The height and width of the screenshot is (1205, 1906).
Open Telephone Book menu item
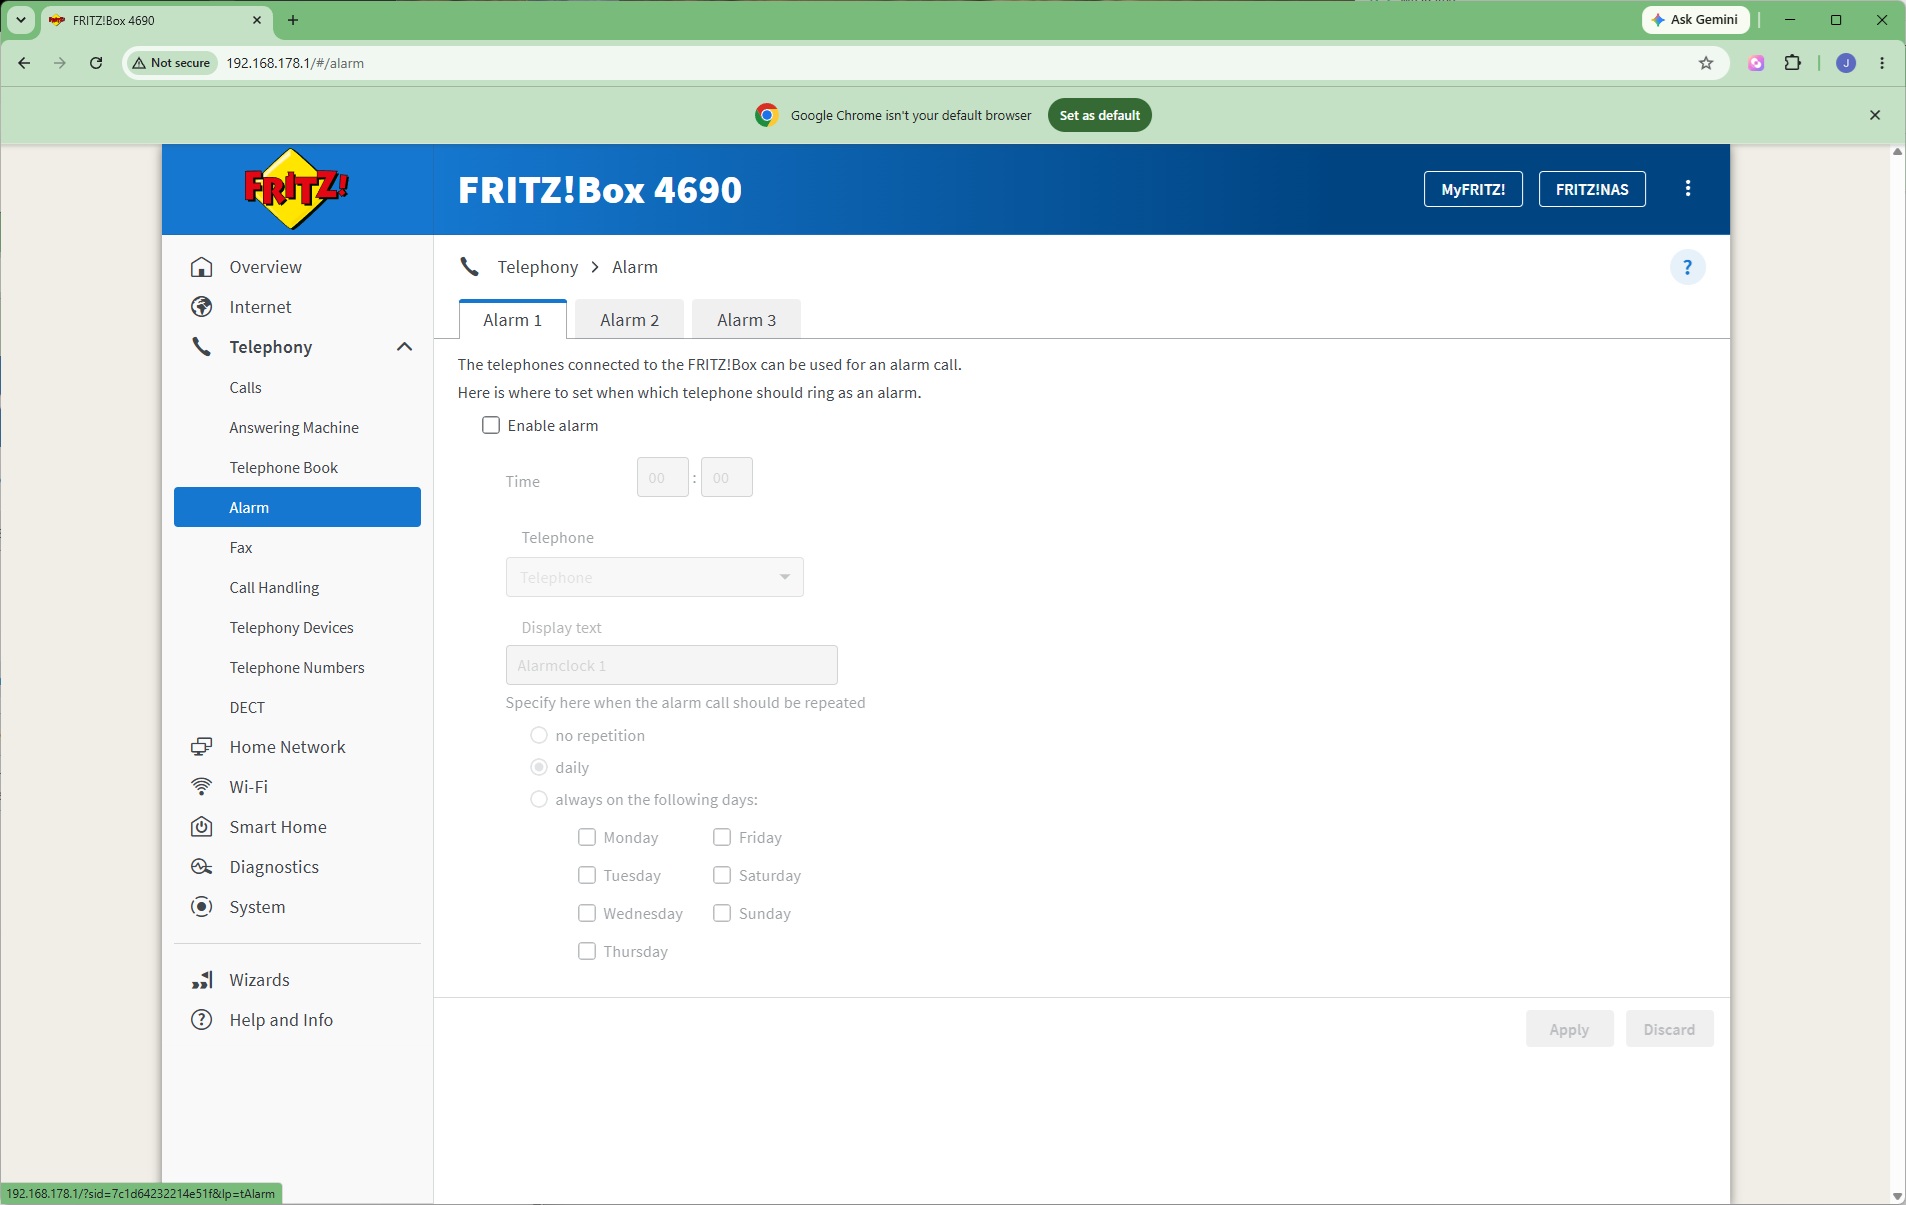tap(284, 468)
